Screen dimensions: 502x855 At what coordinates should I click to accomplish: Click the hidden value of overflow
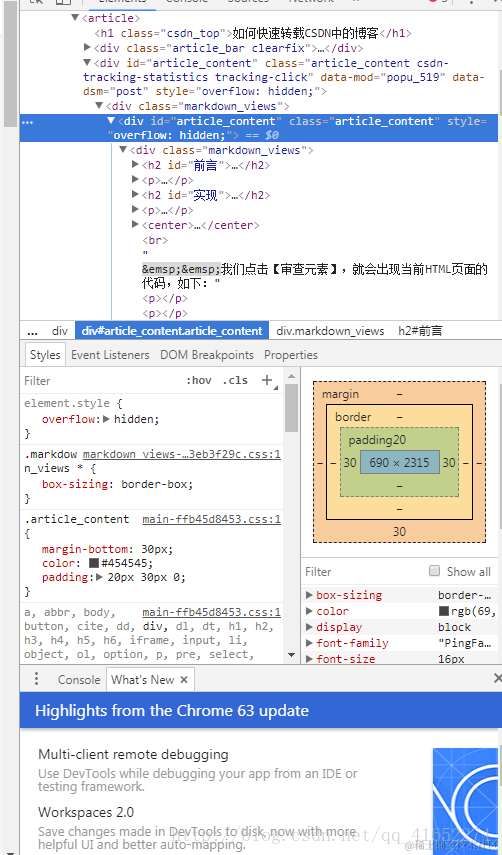point(134,419)
